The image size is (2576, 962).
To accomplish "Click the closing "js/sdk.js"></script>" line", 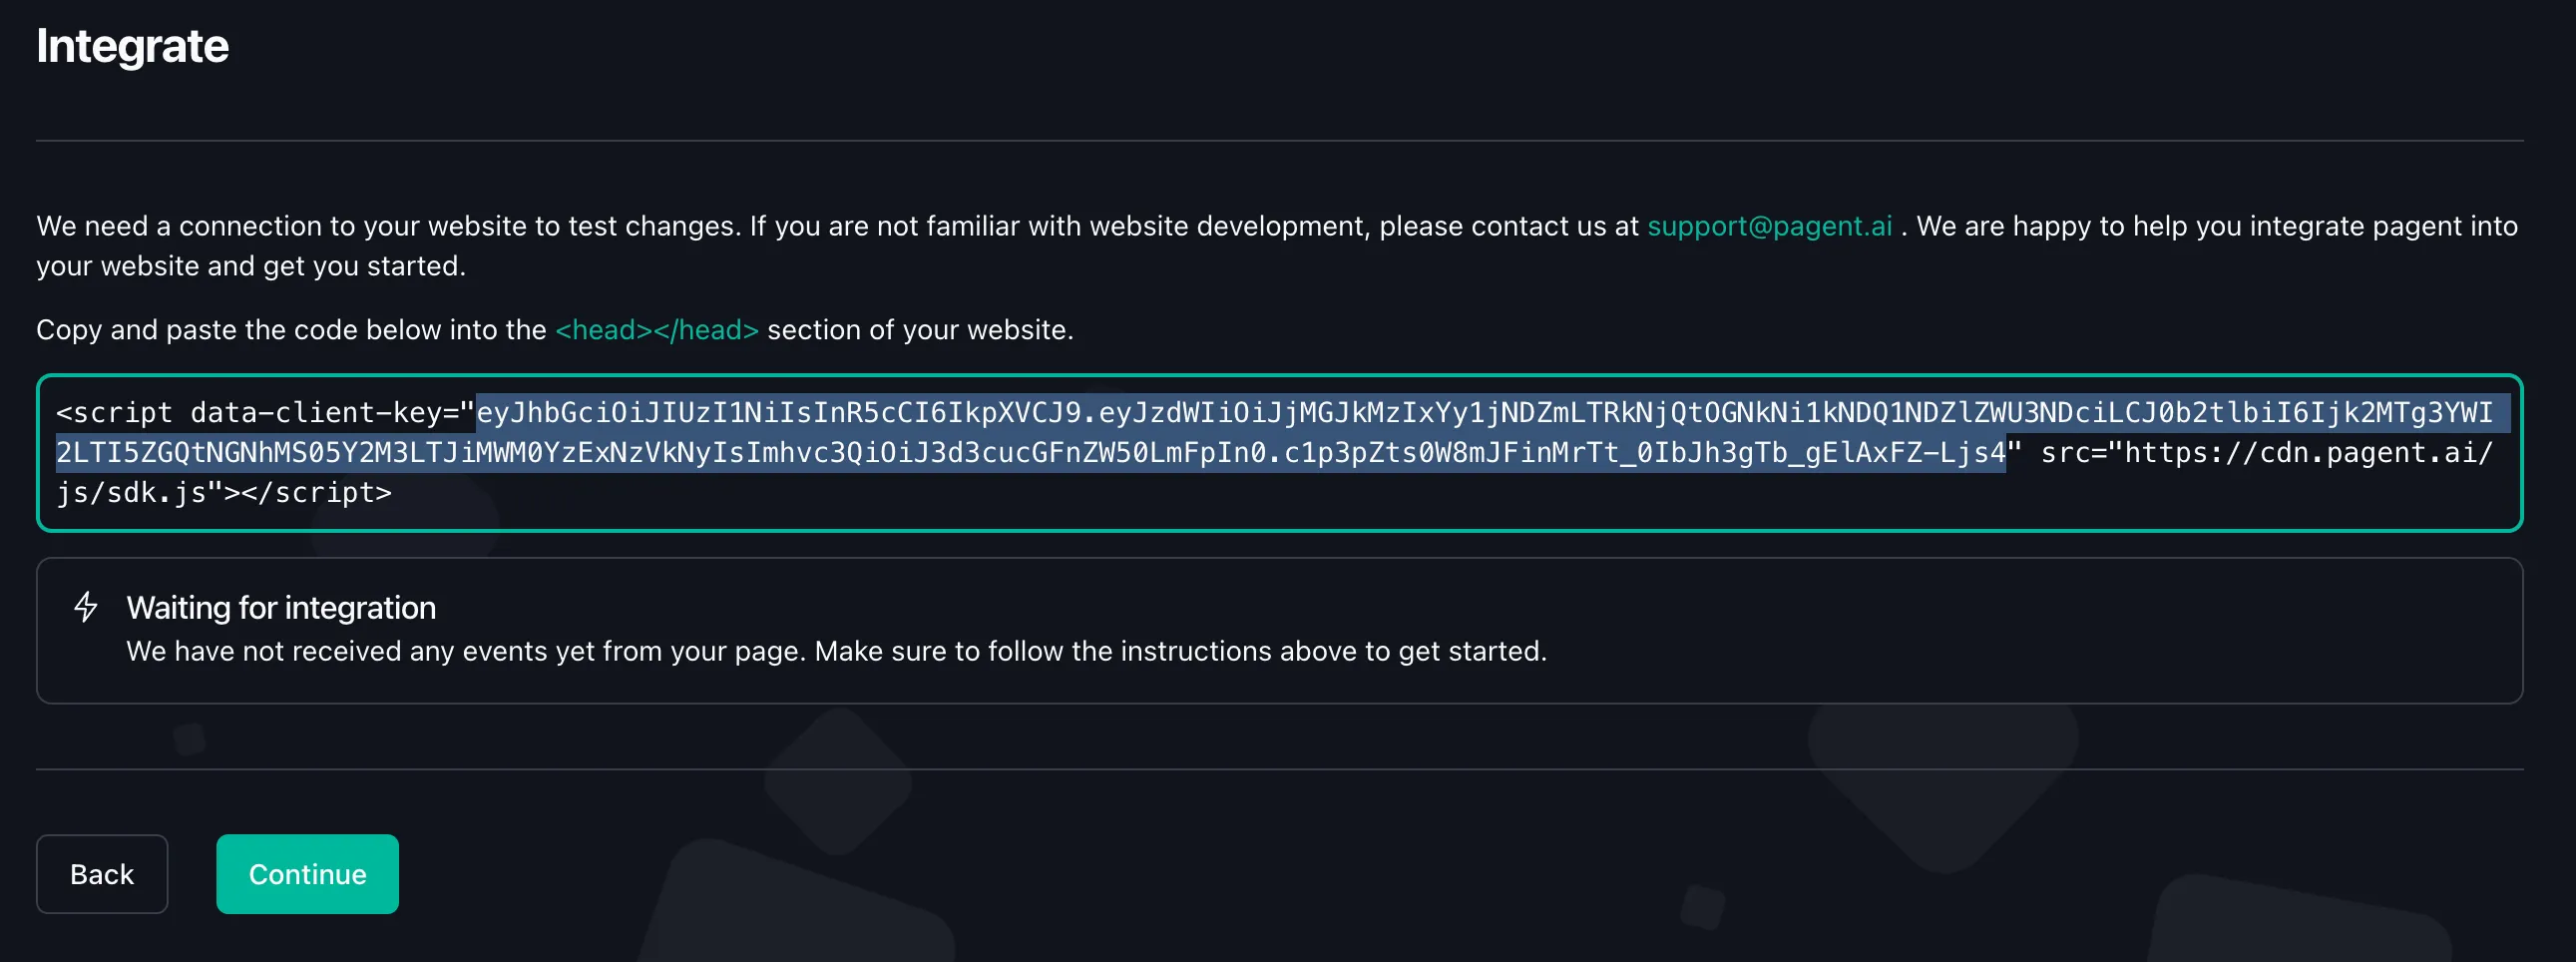I will (224, 493).
